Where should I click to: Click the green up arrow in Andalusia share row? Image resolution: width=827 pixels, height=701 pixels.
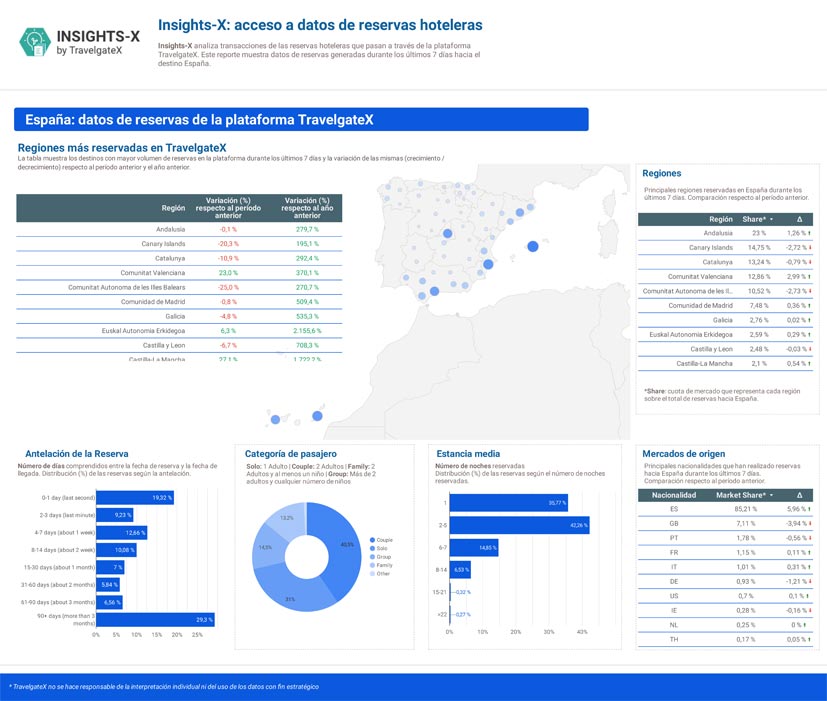coord(809,233)
